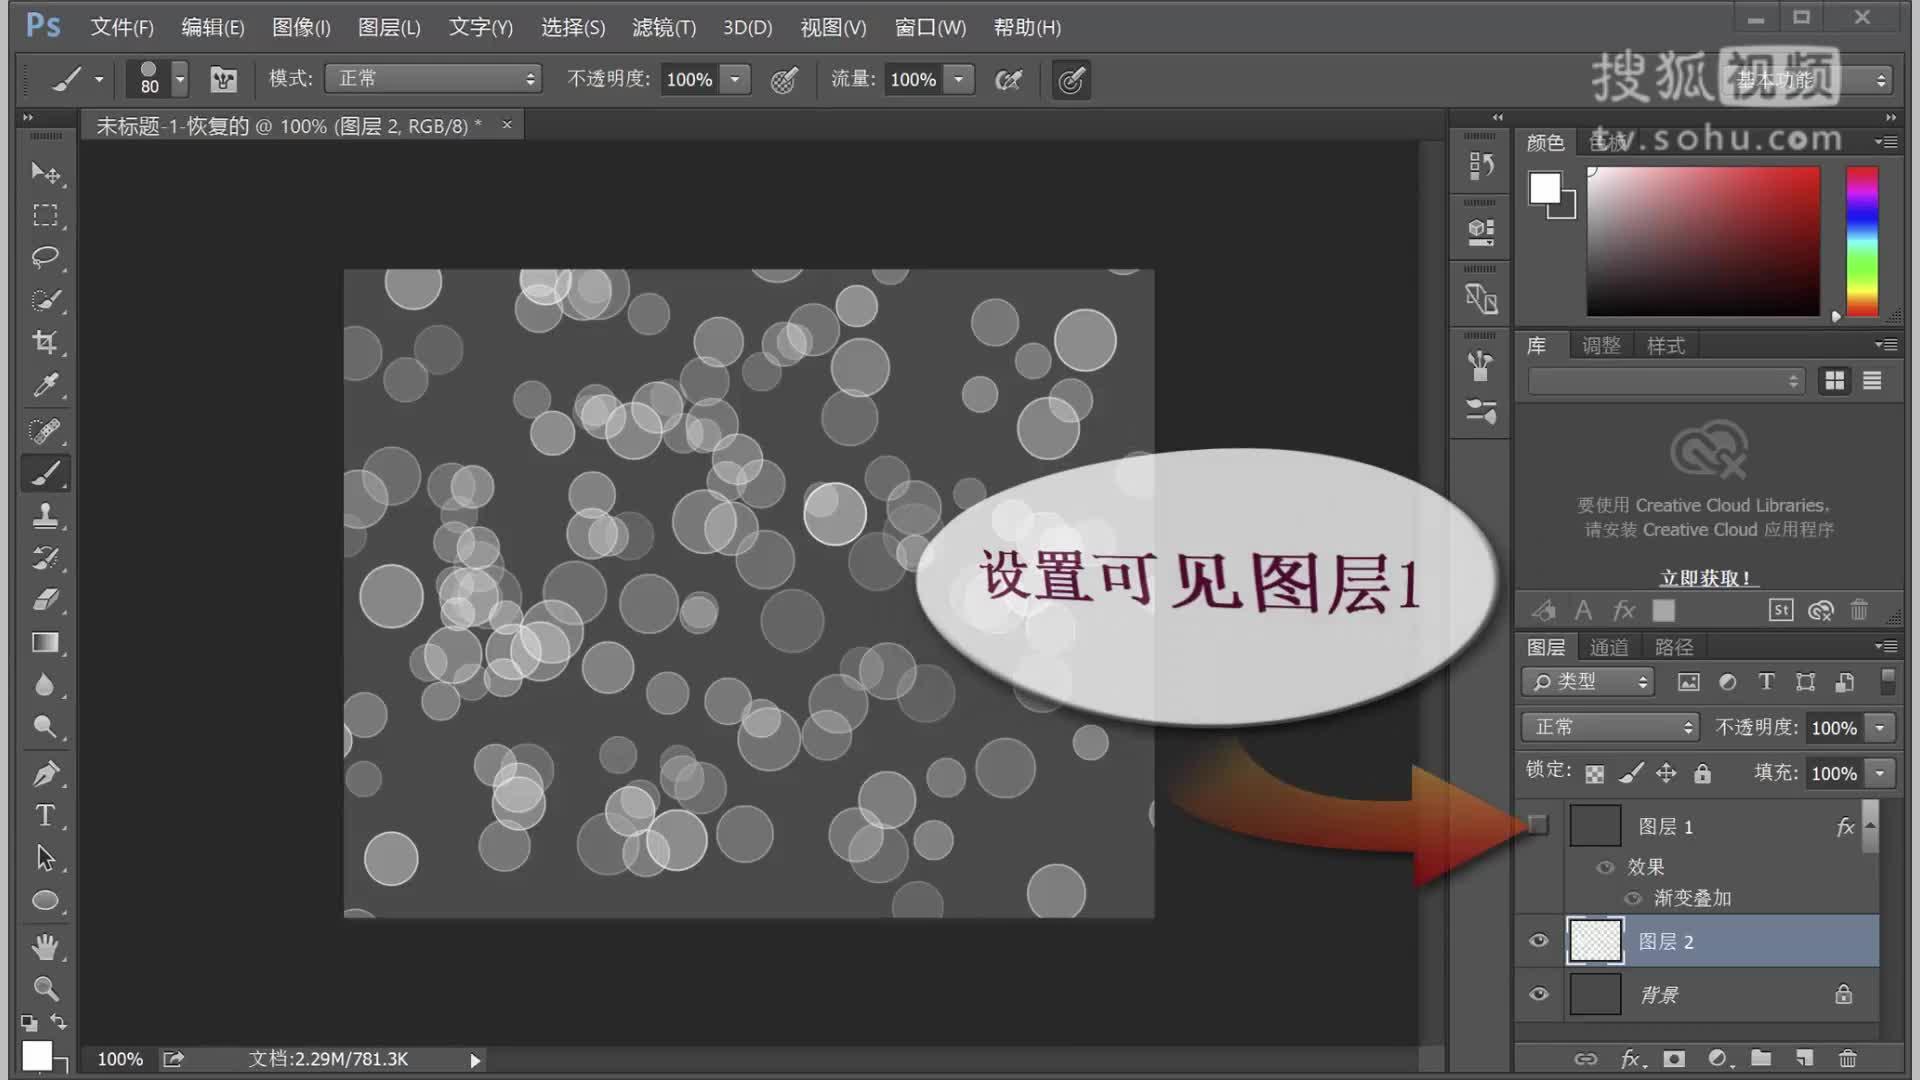Select the Hand tool

(x=45, y=946)
